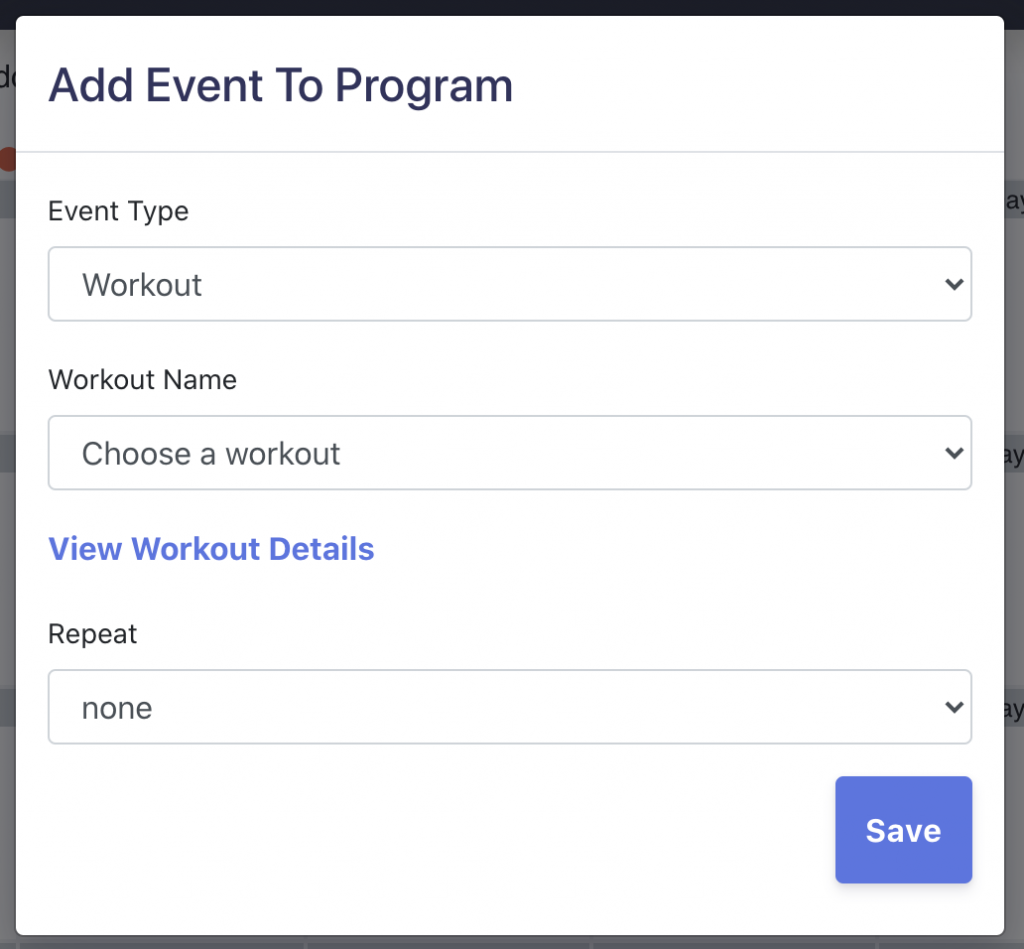
Task: Click the Workout Name field label
Action: [x=142, y=379]
